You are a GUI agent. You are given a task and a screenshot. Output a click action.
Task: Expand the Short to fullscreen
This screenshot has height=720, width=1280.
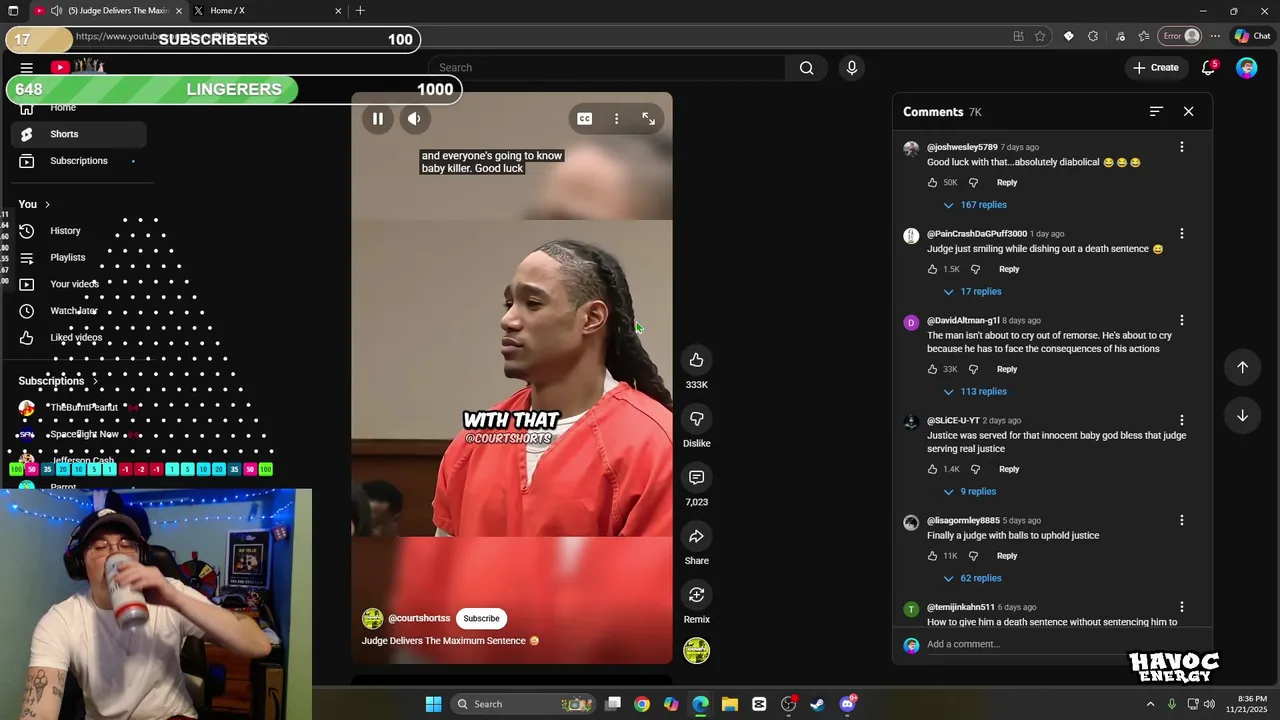click(x=649, y=119)
